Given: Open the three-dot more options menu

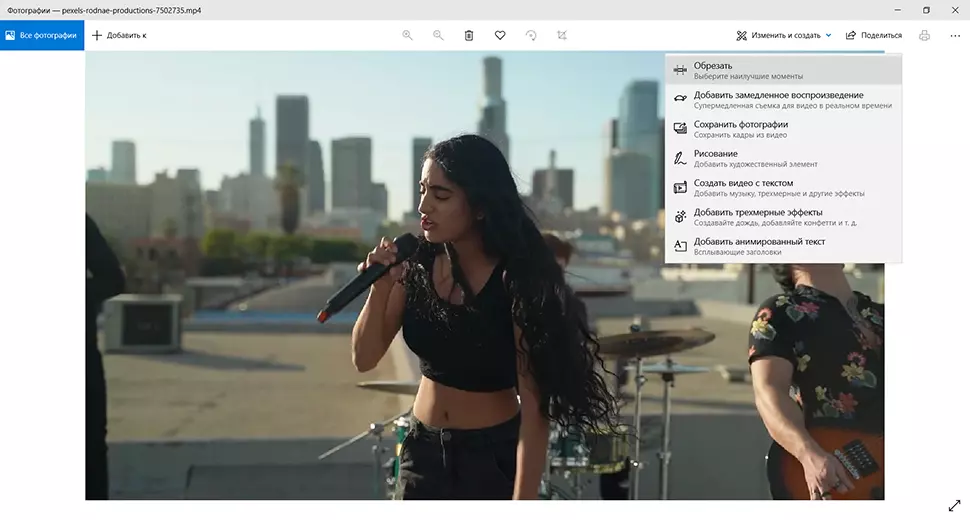Looking at the screenshot, I should [x=954, y=35].
